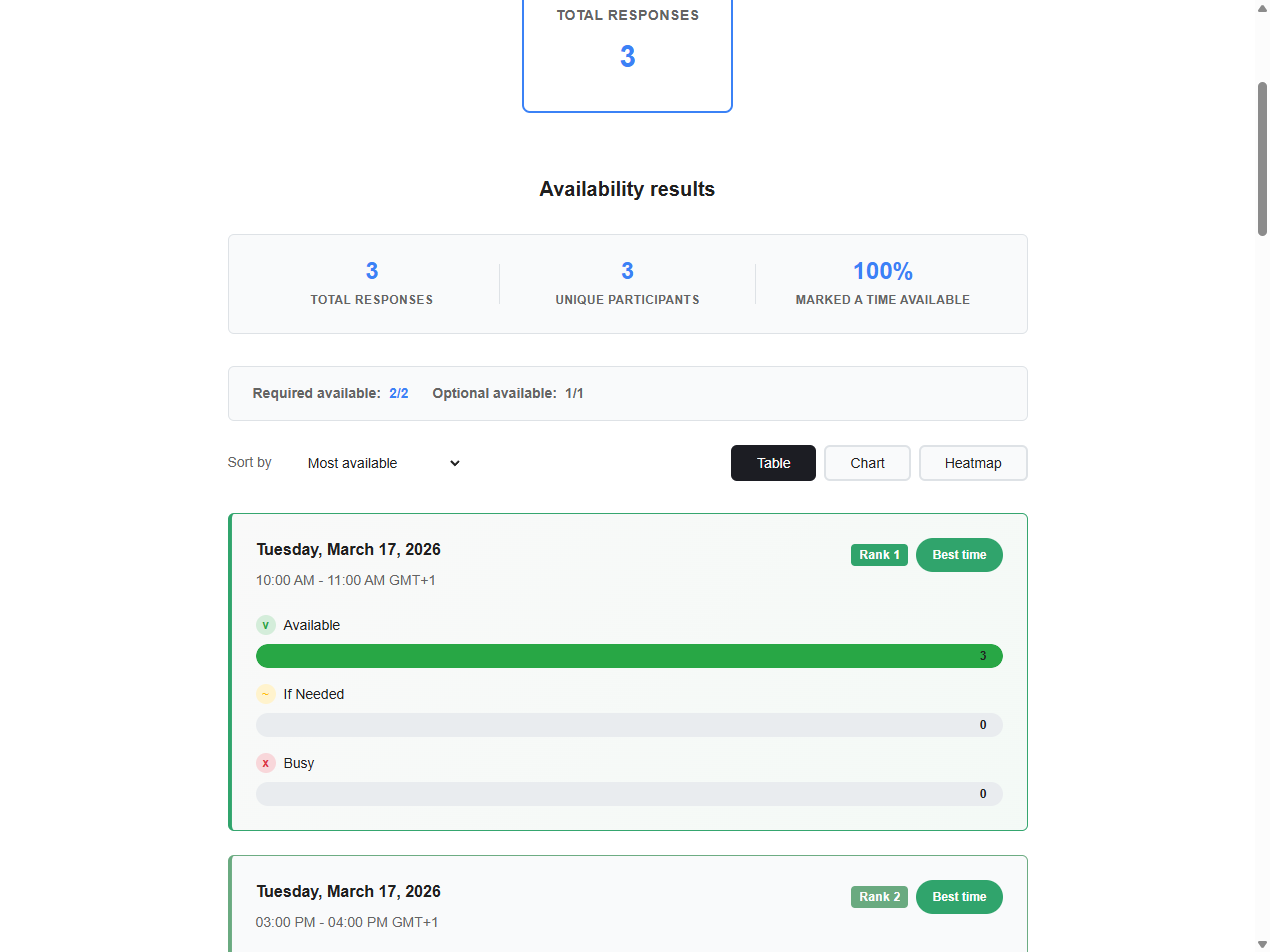Open the Most available sort dropdown
This screenshot has width=1270, height=952.
click(x=383, y=463)
